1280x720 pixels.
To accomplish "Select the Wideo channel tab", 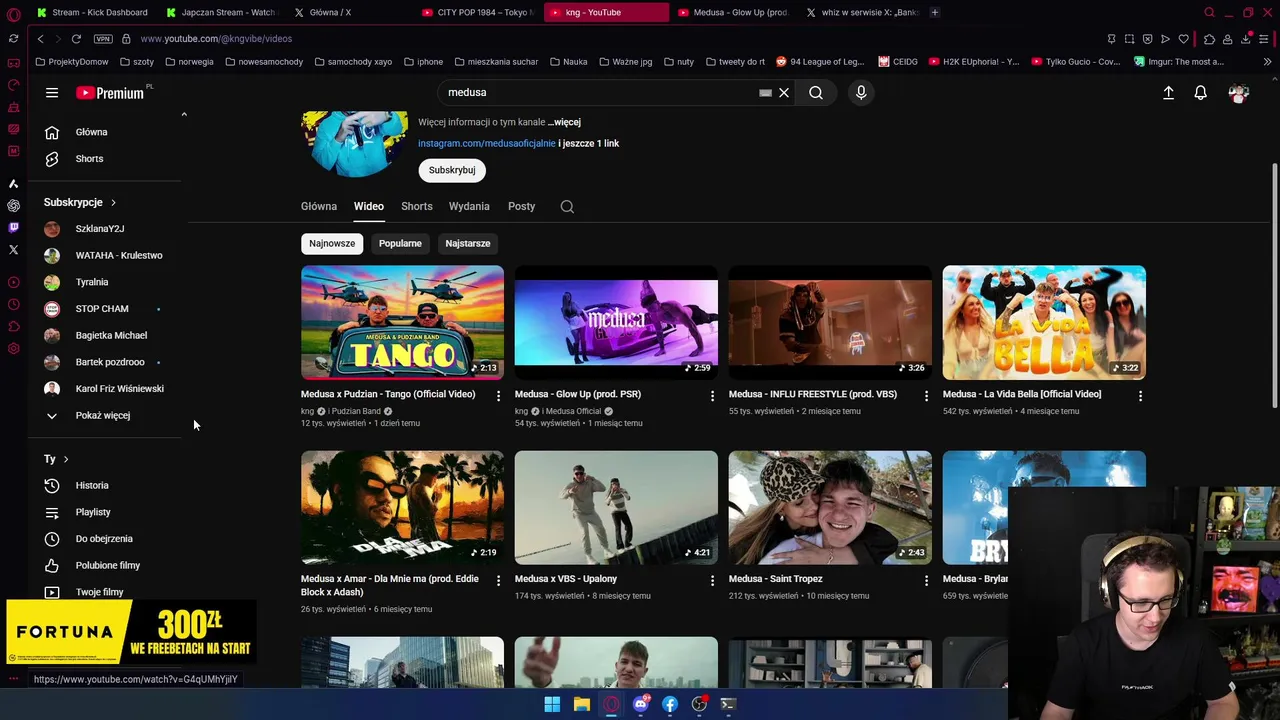I will coord(368,206).
